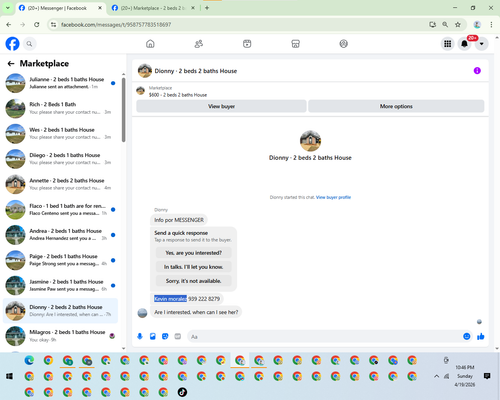This screenshot has width=500, height=400.
Task: Reload the current page
Action: pyautogui.click(x=37, y=25)
